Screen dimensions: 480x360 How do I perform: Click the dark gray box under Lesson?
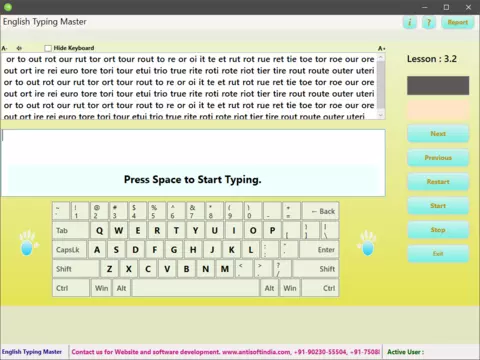(438, 85)
